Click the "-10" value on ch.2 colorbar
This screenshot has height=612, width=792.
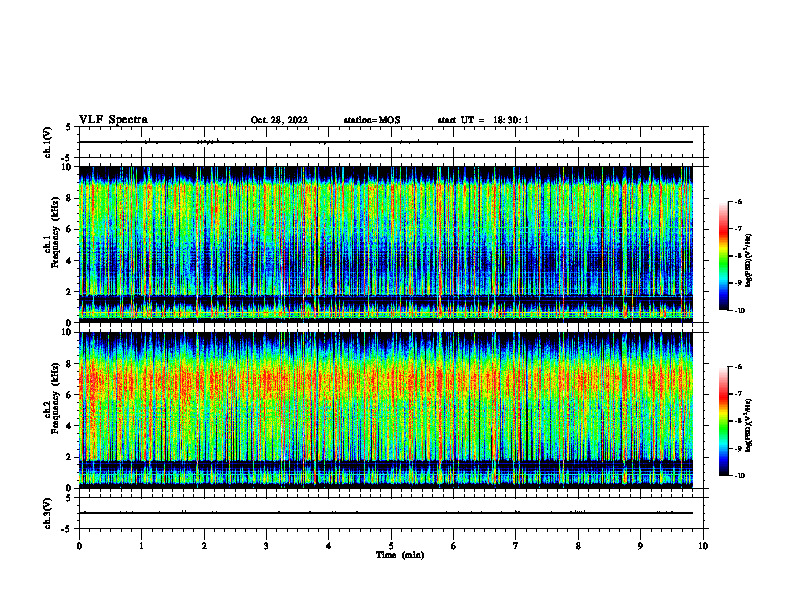[x=739, y=476]
